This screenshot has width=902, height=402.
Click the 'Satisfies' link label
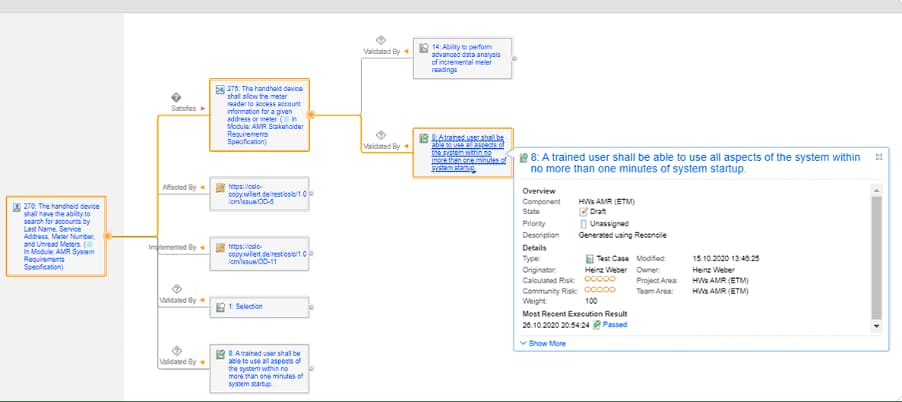[x=183, y=108]
